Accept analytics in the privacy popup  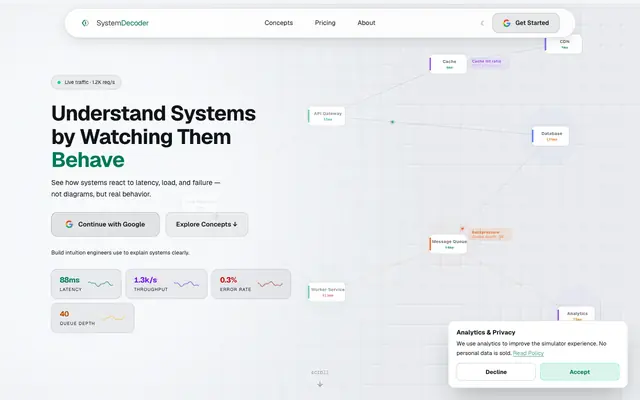pyautogui.click(x=580, y=372)
